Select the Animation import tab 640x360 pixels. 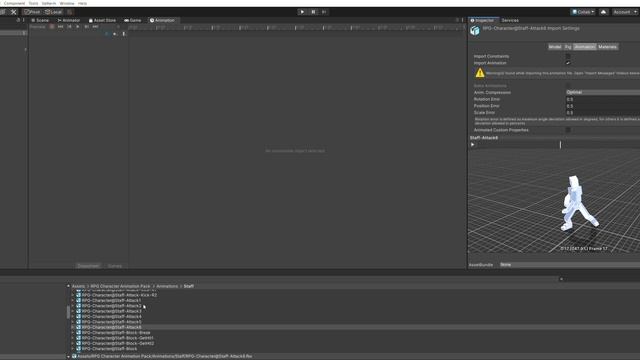[x=584, y=47]
